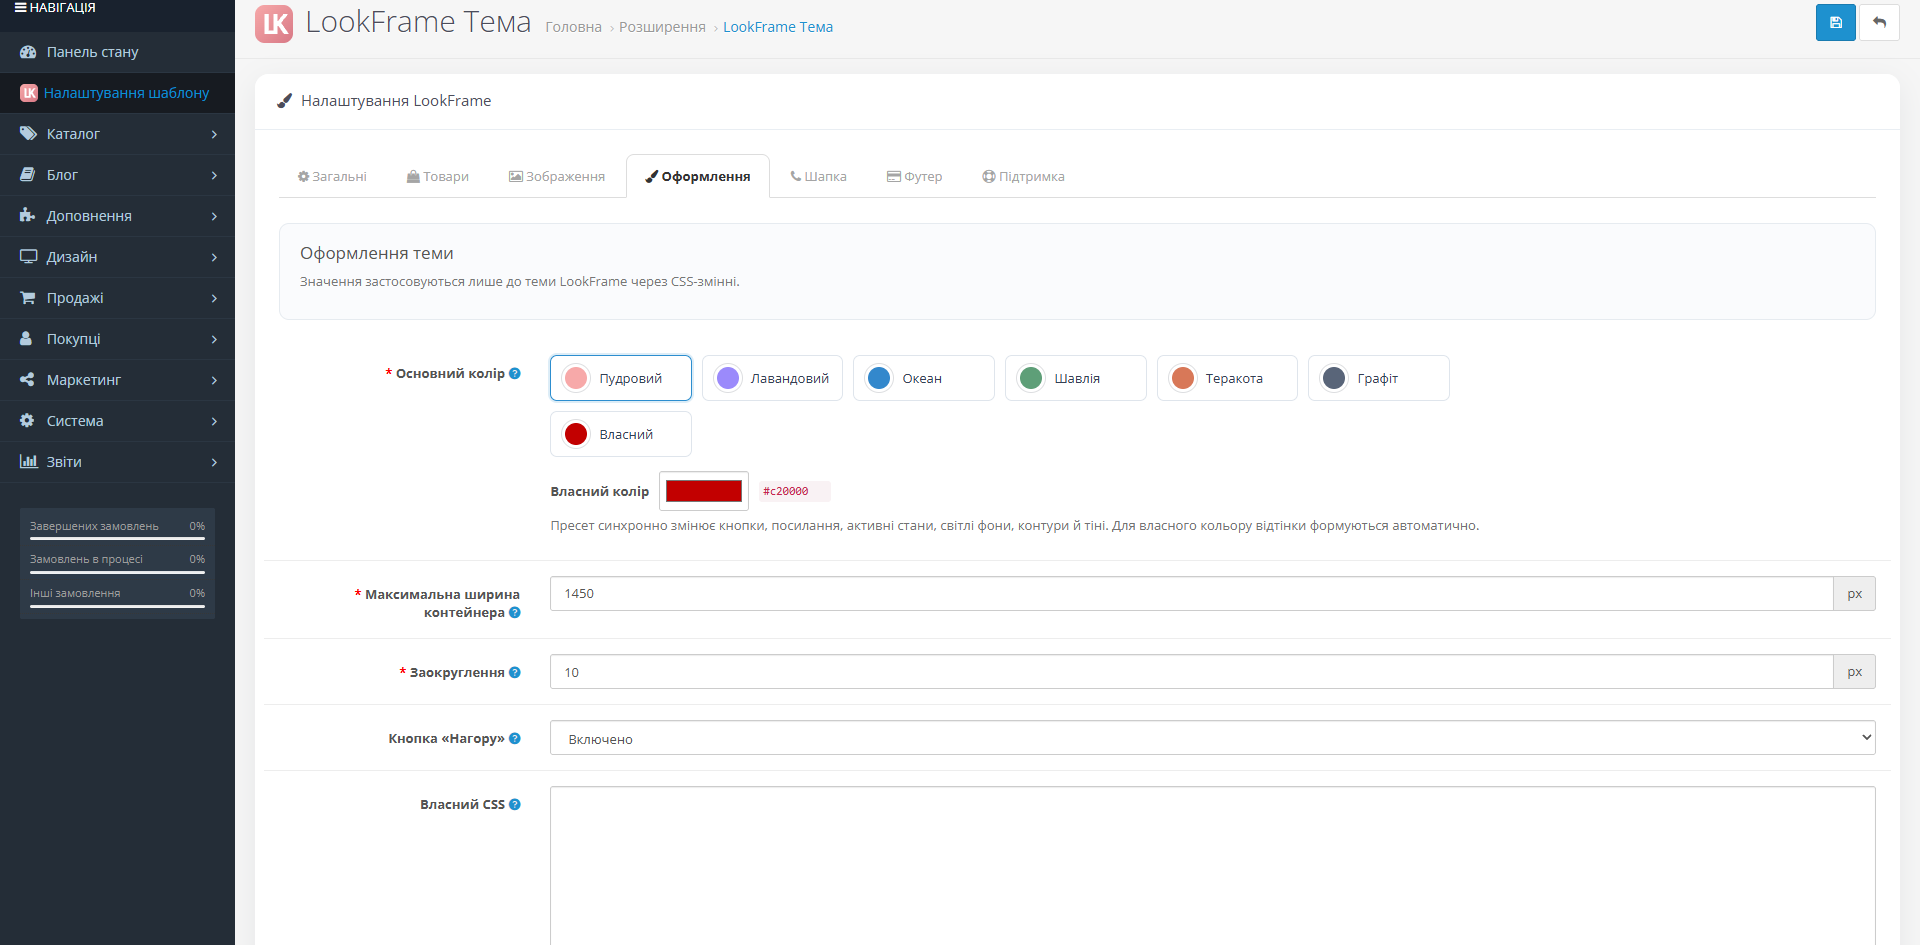The image size is (1920, 945).
Task: Switch to the Підтримка tab
Action: 1023,176
